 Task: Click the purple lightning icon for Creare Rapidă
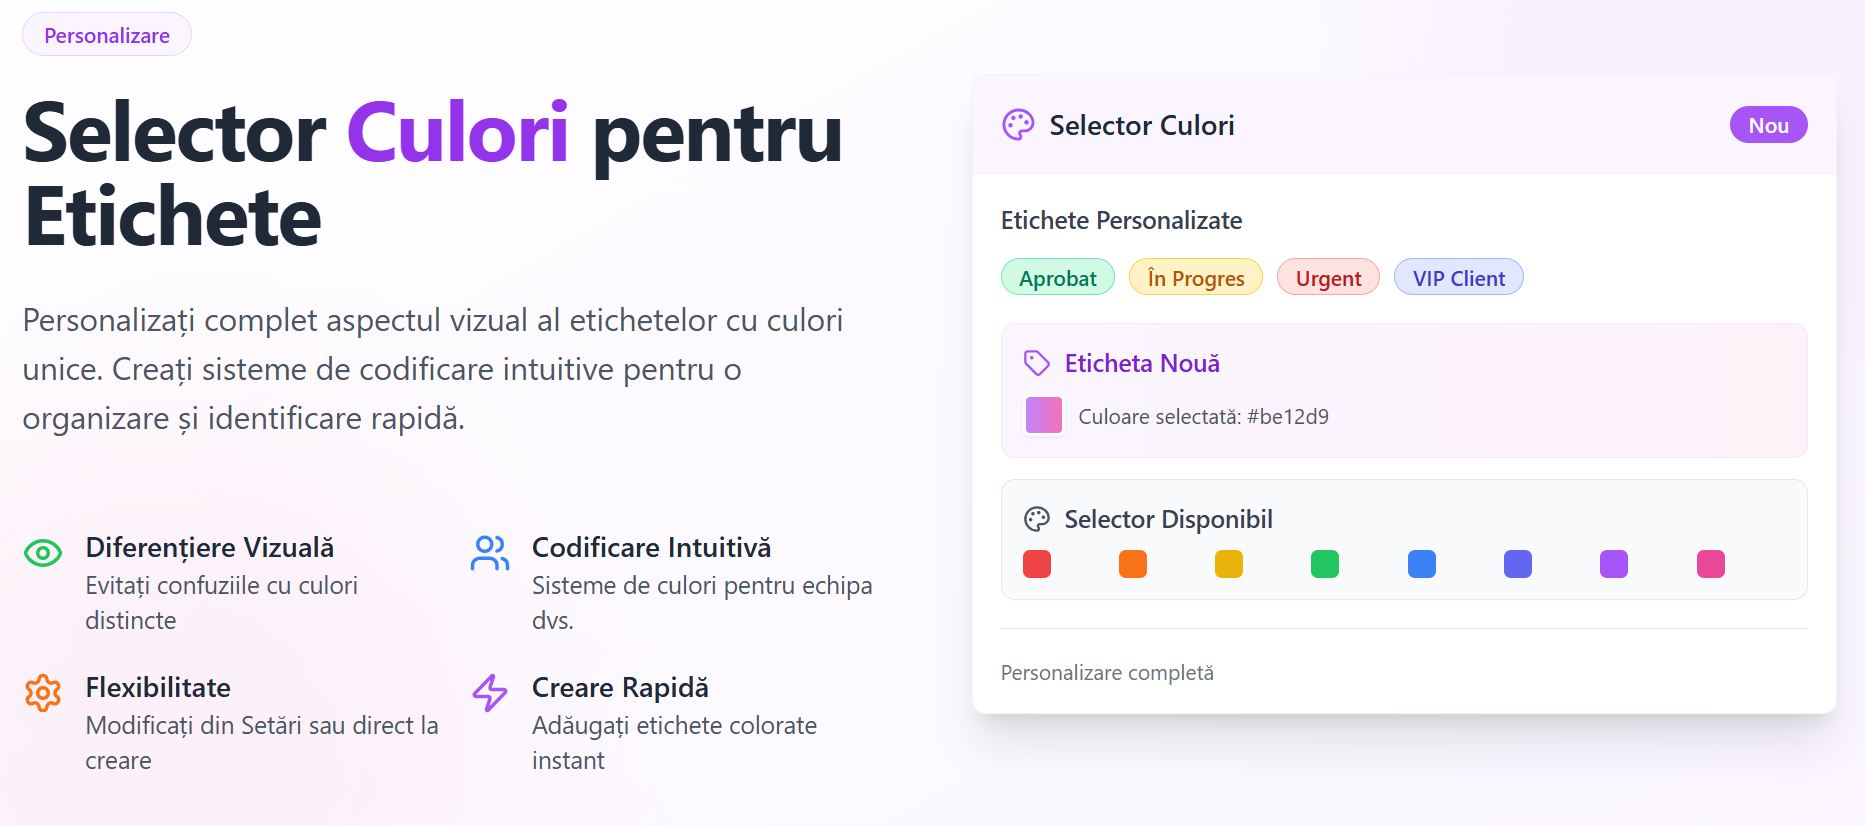tap(490, 692)
